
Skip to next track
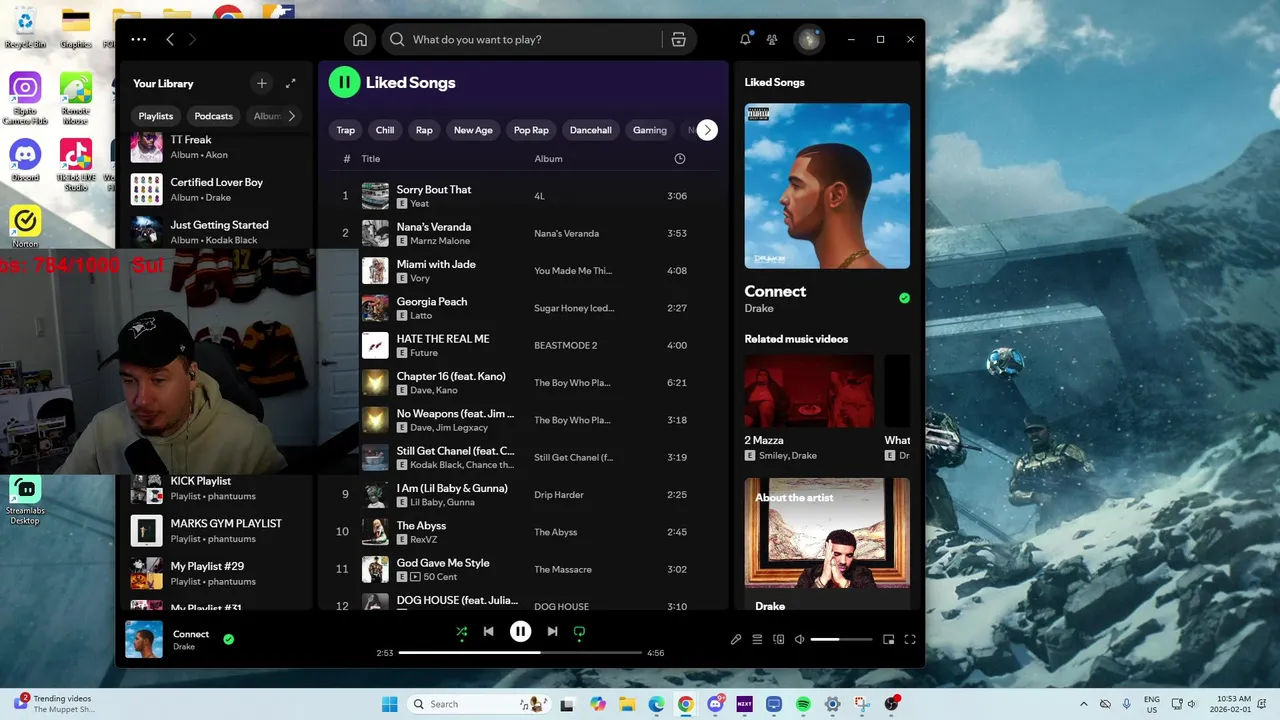[x=552, y=631]
